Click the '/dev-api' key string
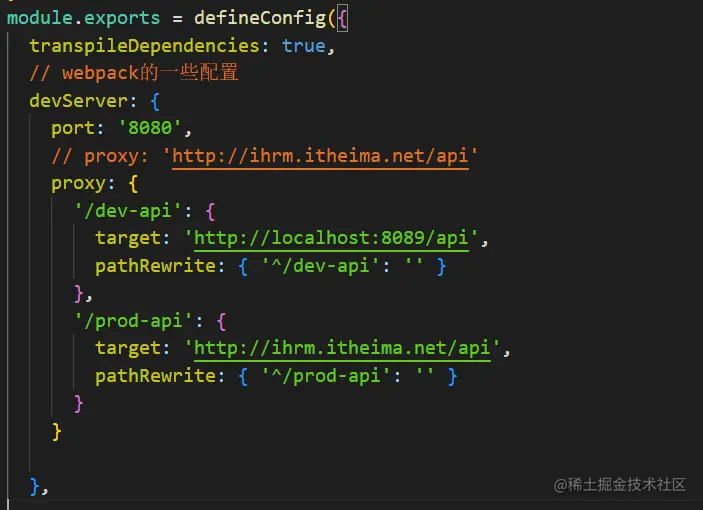Screen dimensions: 703x510 click(x=128, y=211)
